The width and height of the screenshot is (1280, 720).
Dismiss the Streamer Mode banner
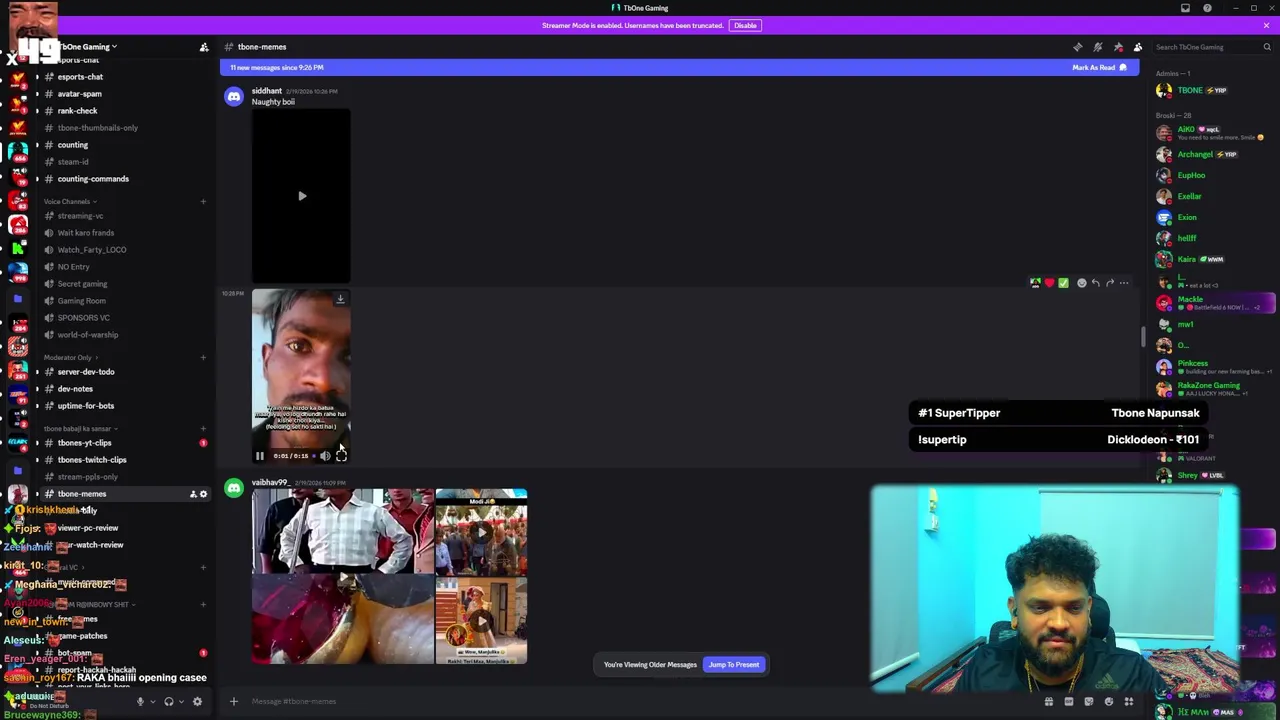(x=1266, y=25)
